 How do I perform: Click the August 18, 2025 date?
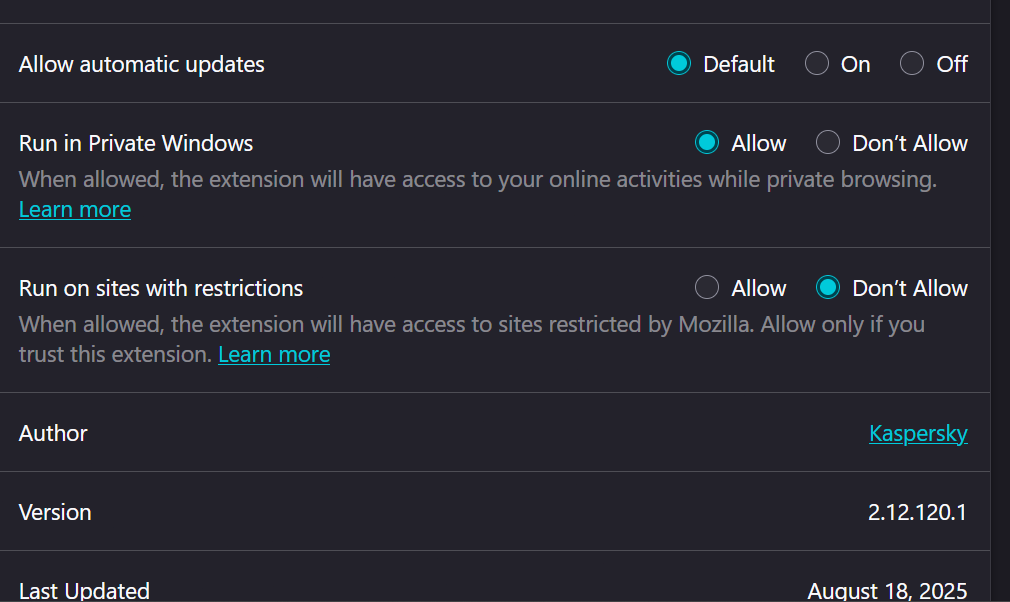click(887, 590)
